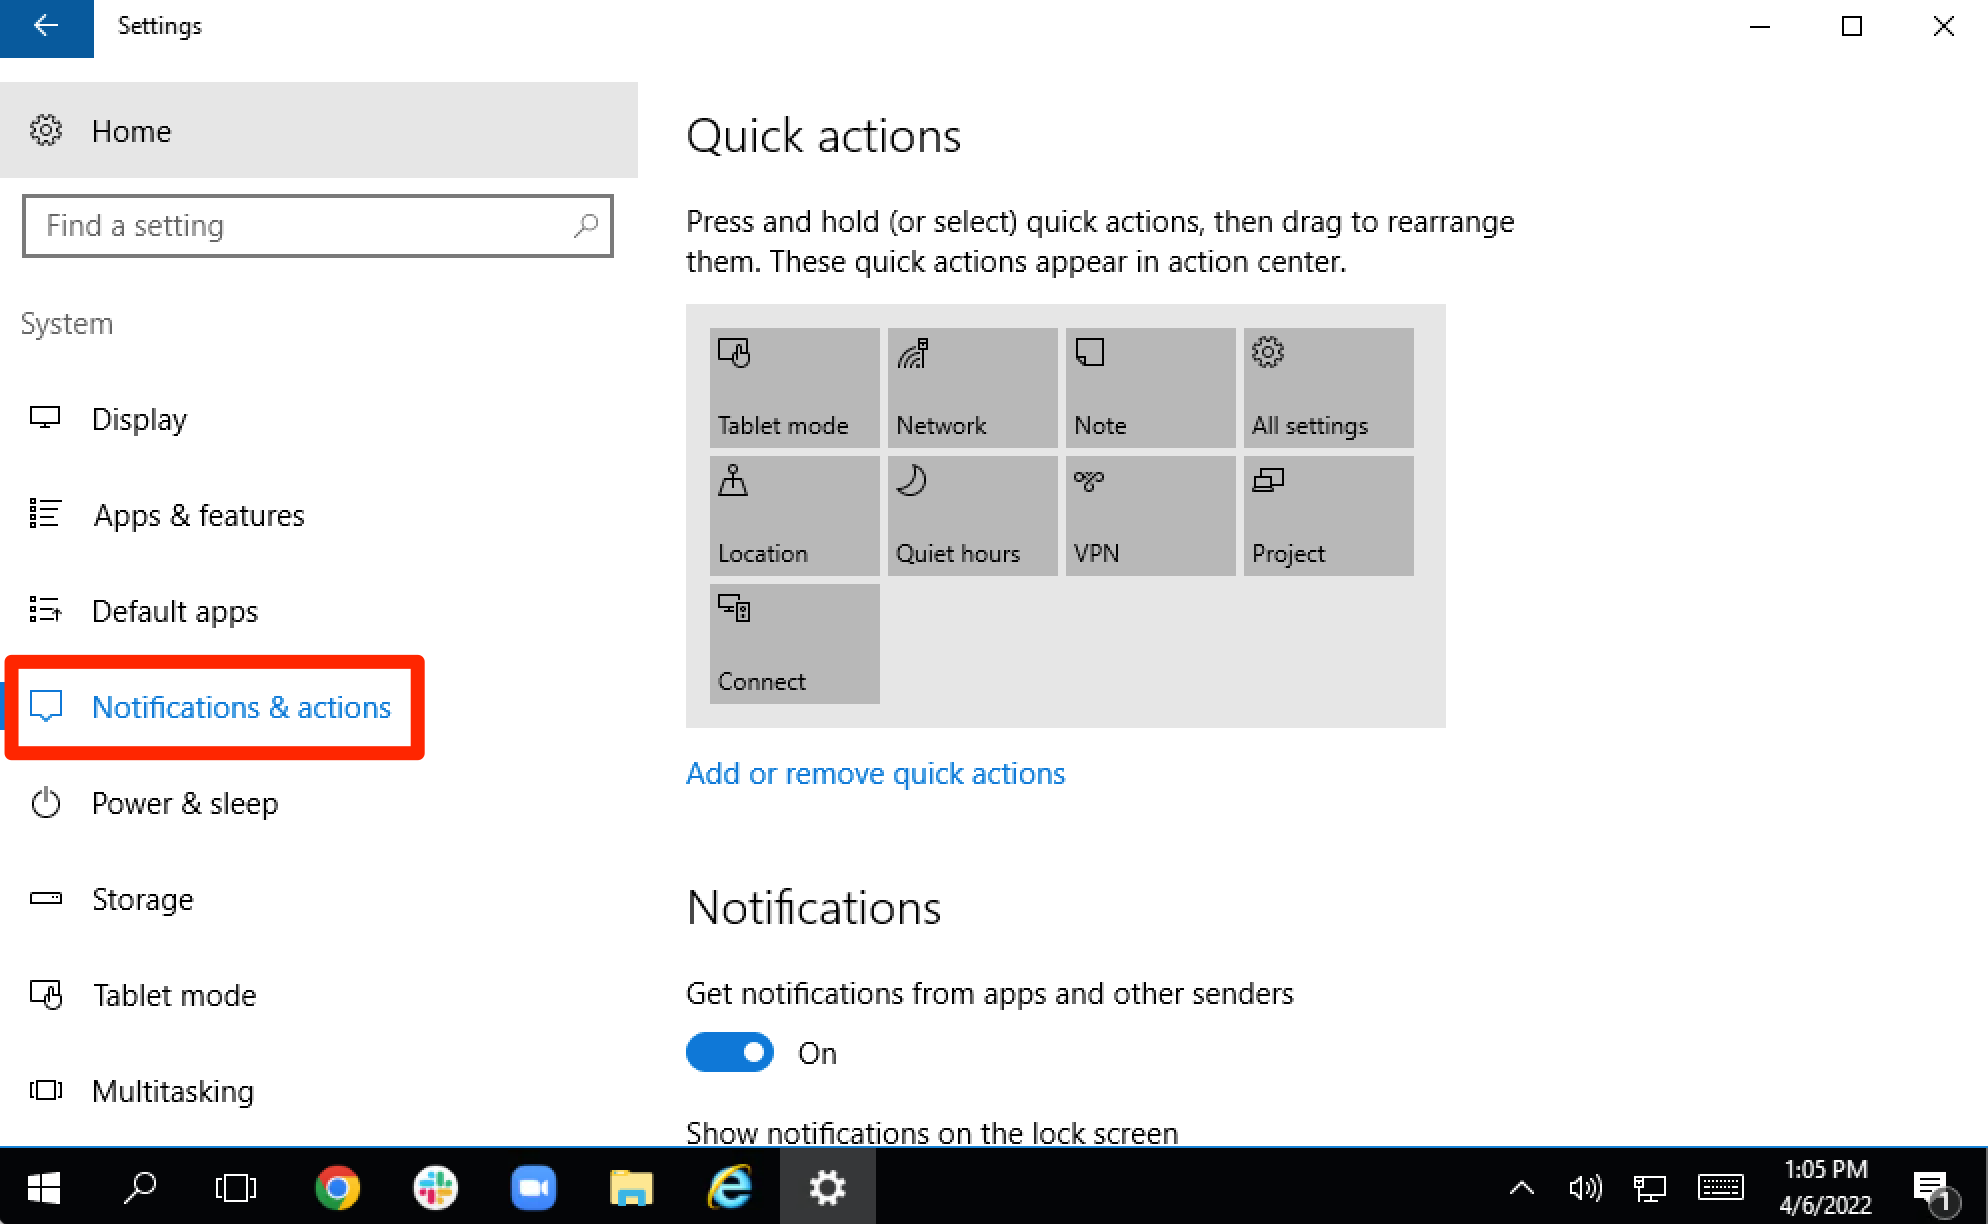Launch Google Chrome from taskbar
This screenshot has width=1988, height=1224.
click(337, 1187)
